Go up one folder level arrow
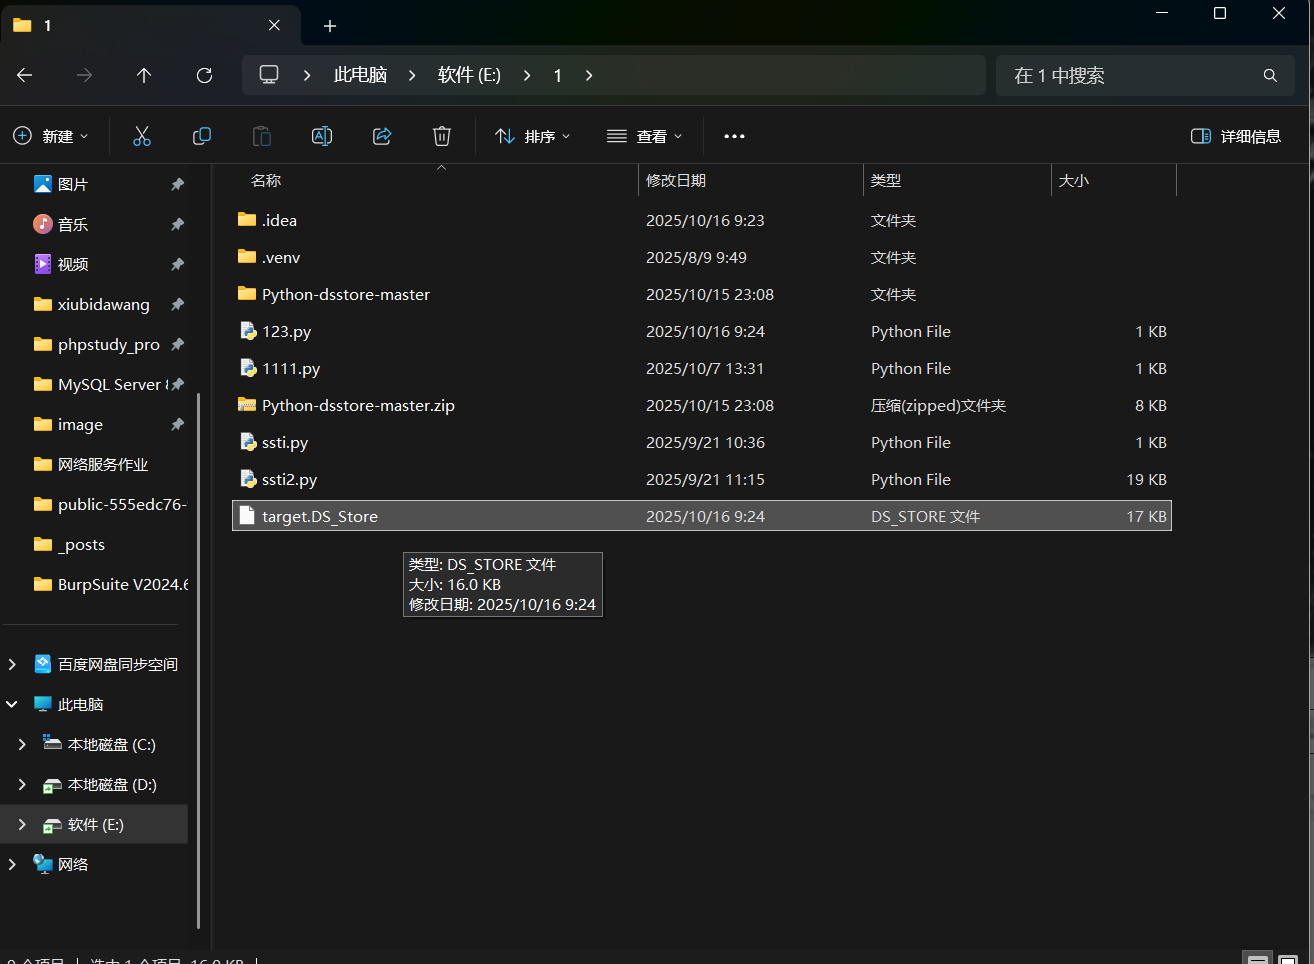Image resolution: width=1314 pixels, height=964 pixels. pyautogui.click(x=144, y=75)
